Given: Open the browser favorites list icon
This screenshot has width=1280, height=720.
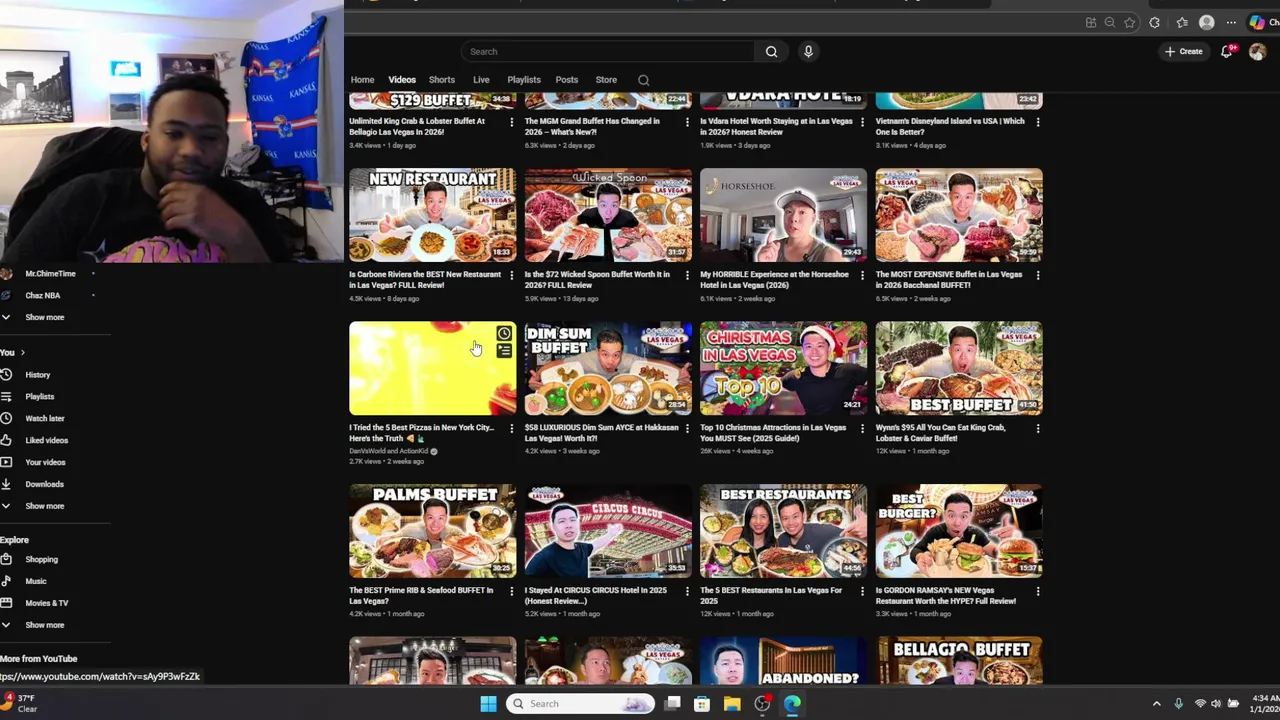Looking at the screenshot, I should [1182, 23].
